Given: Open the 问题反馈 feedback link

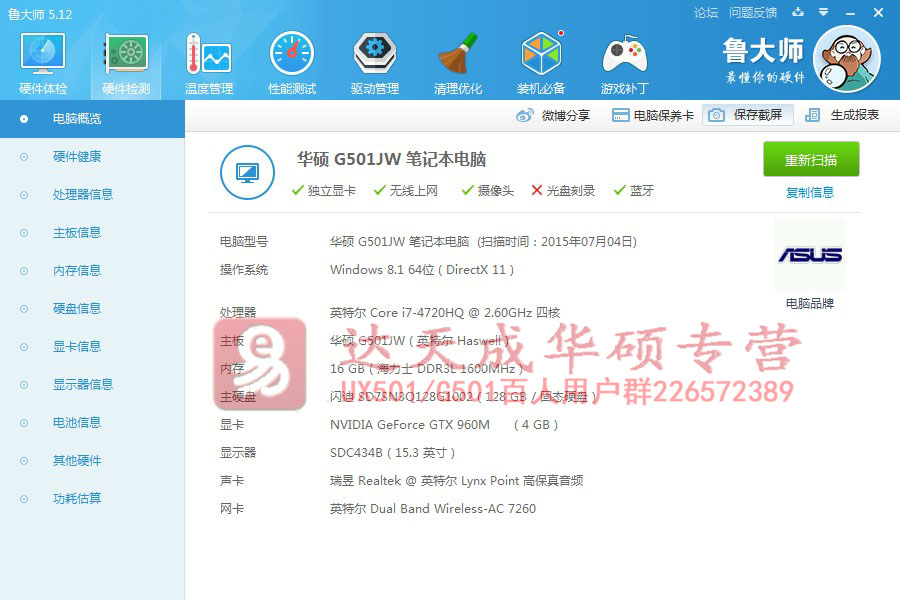Looking at the screenshot, I should (753, 13).
